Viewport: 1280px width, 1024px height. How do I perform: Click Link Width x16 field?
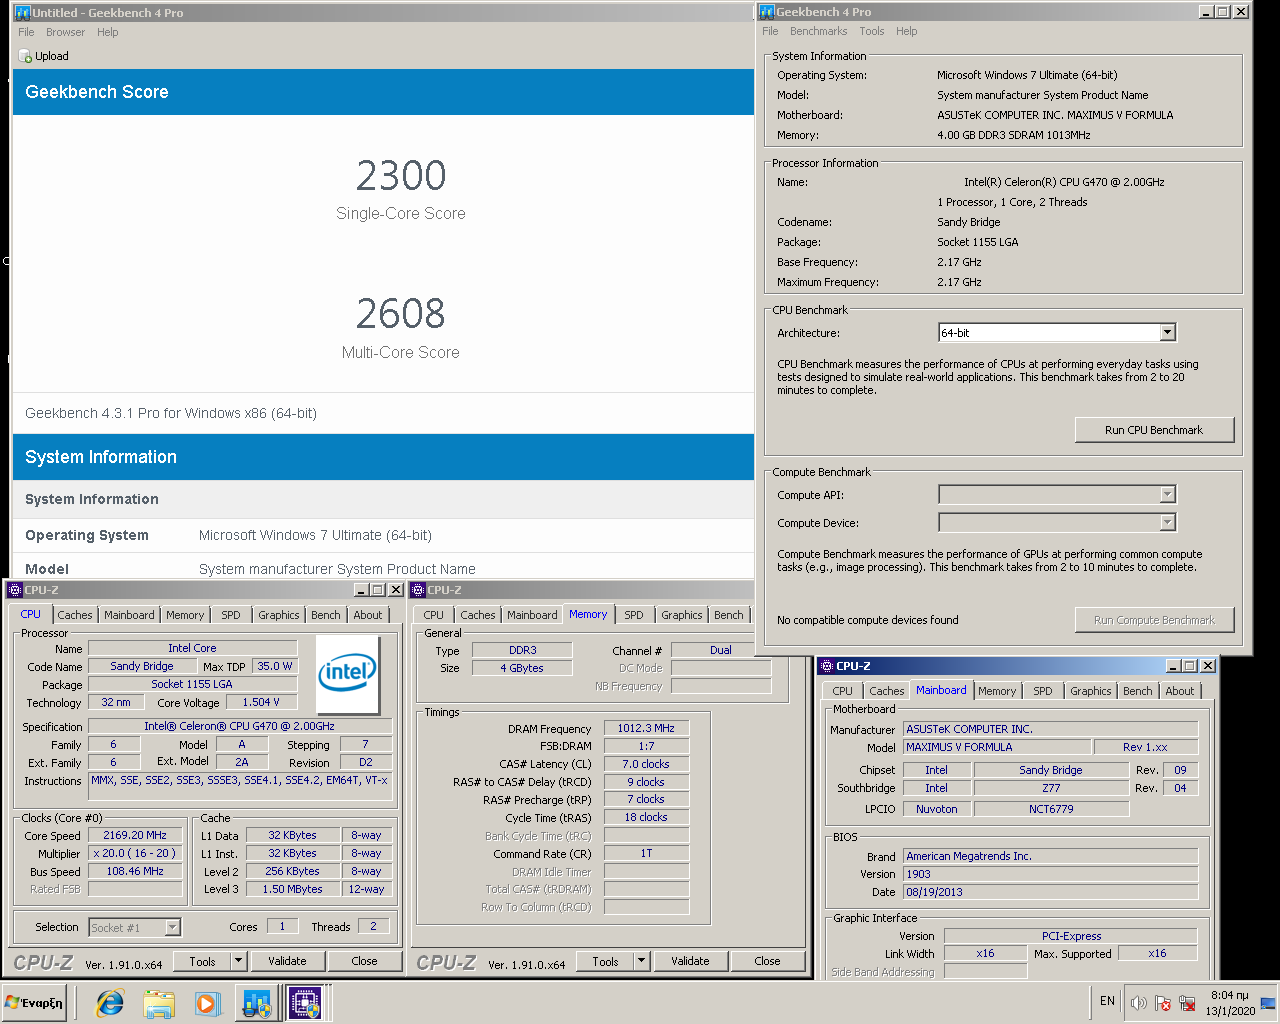(x=985, y=953)
